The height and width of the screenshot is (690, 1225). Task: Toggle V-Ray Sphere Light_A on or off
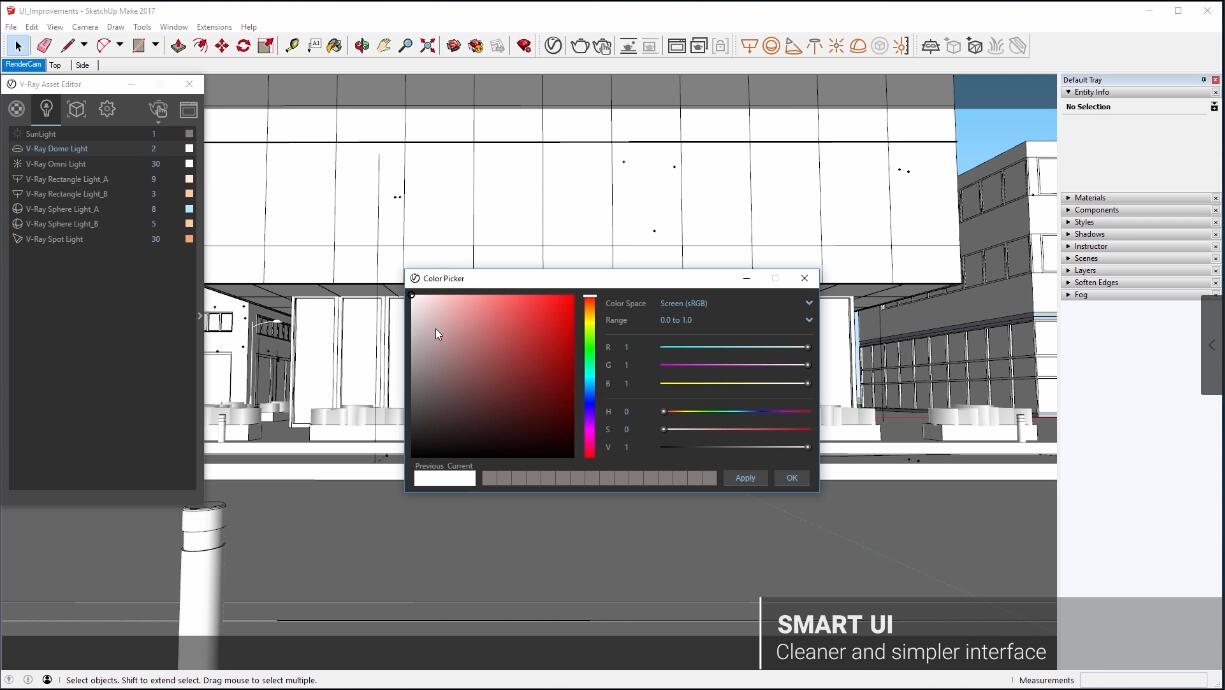(x=17, y=209)
